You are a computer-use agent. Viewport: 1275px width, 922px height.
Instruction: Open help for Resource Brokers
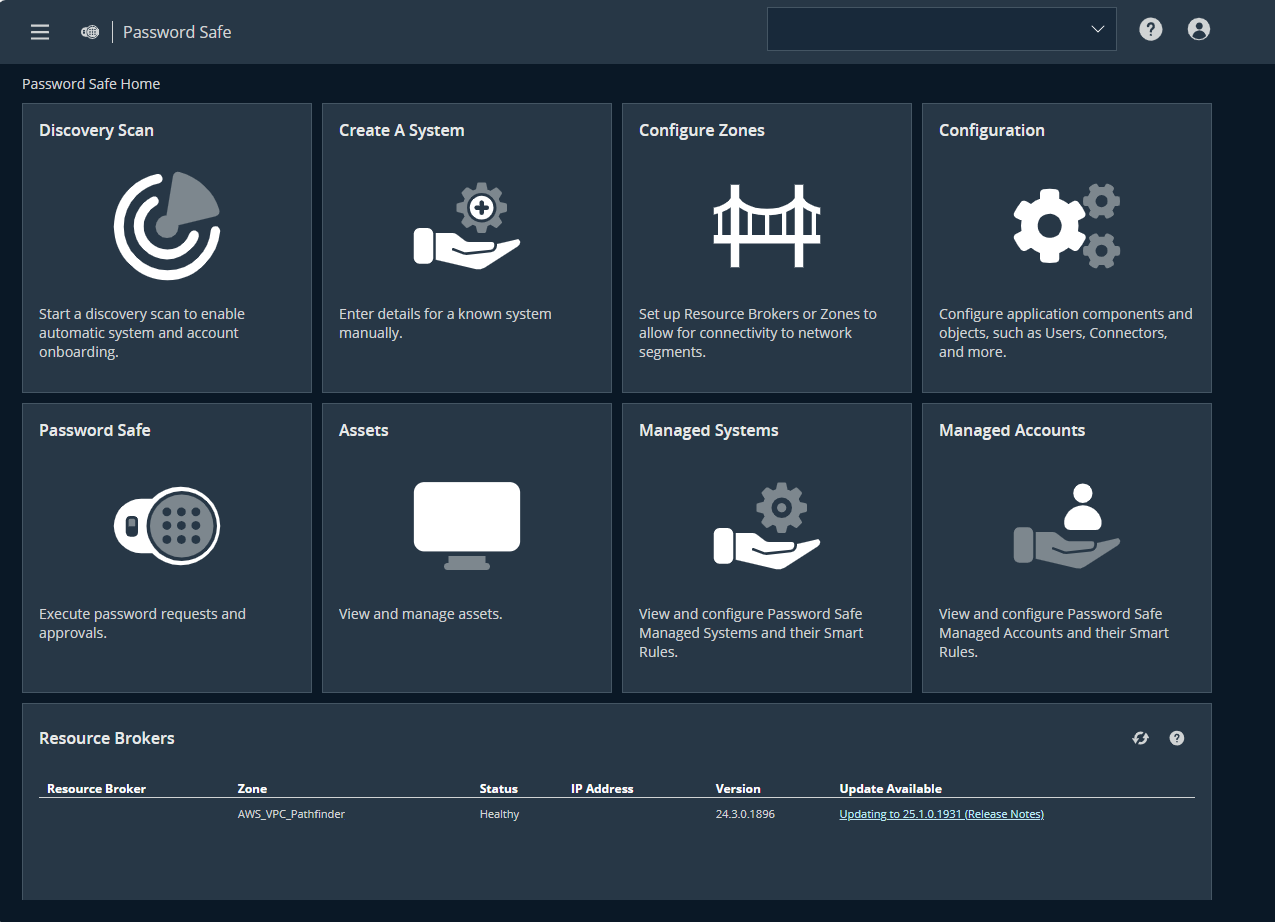(1176, 738)
